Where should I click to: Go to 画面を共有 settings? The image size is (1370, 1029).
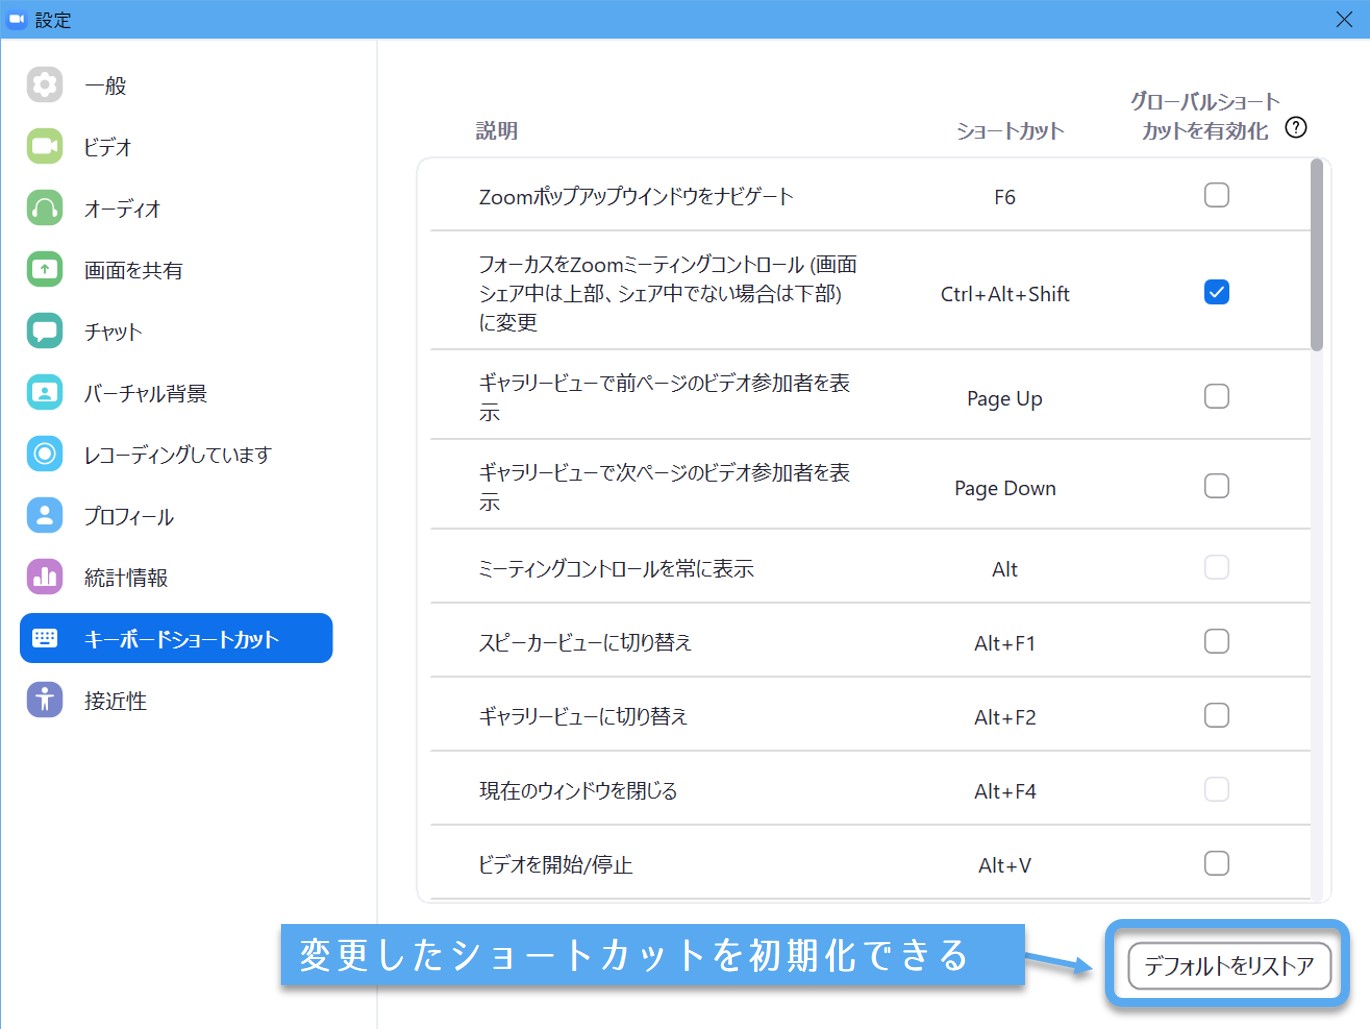tap(176, 269)
